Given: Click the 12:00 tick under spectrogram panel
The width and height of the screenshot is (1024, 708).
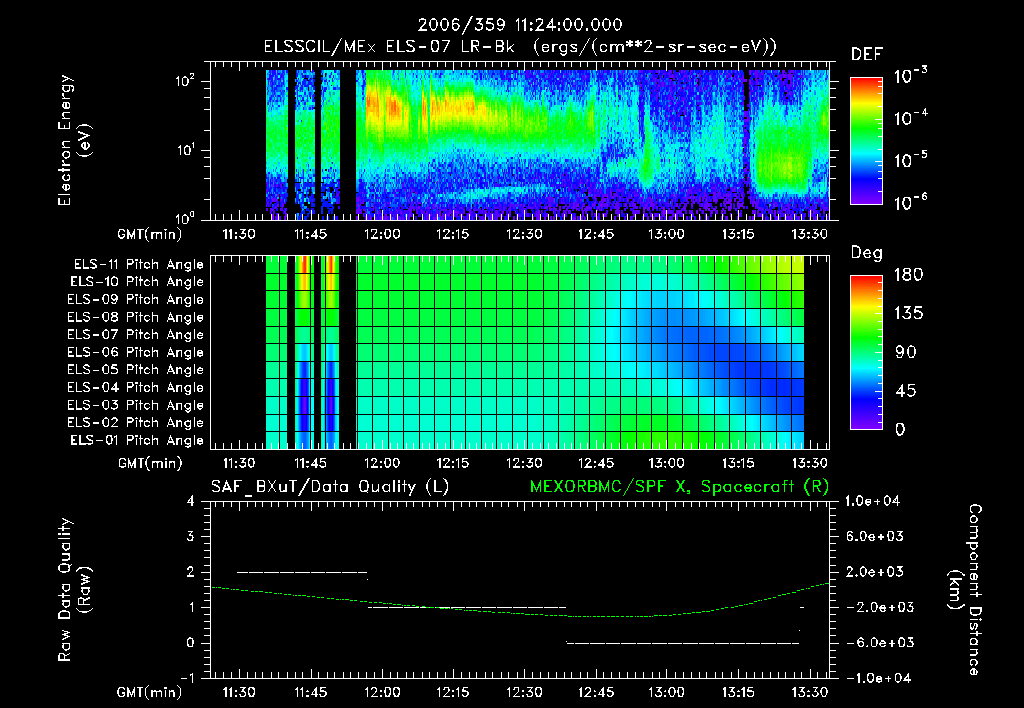Looking at the screenshot, I should [x=381, y=234].
